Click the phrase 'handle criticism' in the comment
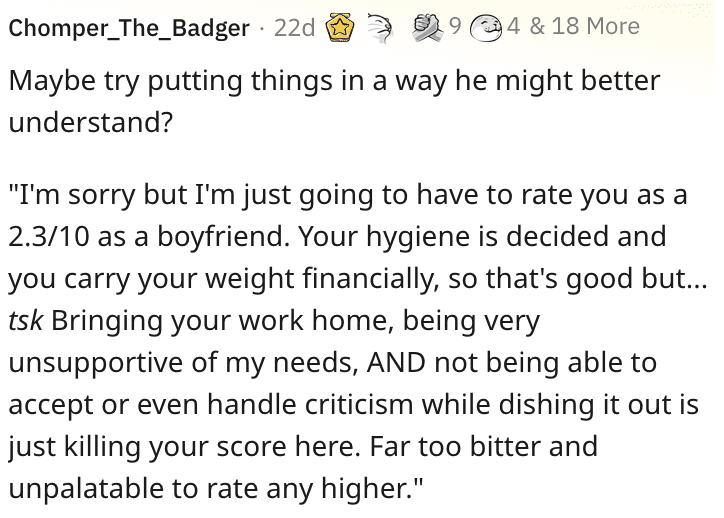The height and width of the screenshot is (518, 724). [x=310, y=404]
